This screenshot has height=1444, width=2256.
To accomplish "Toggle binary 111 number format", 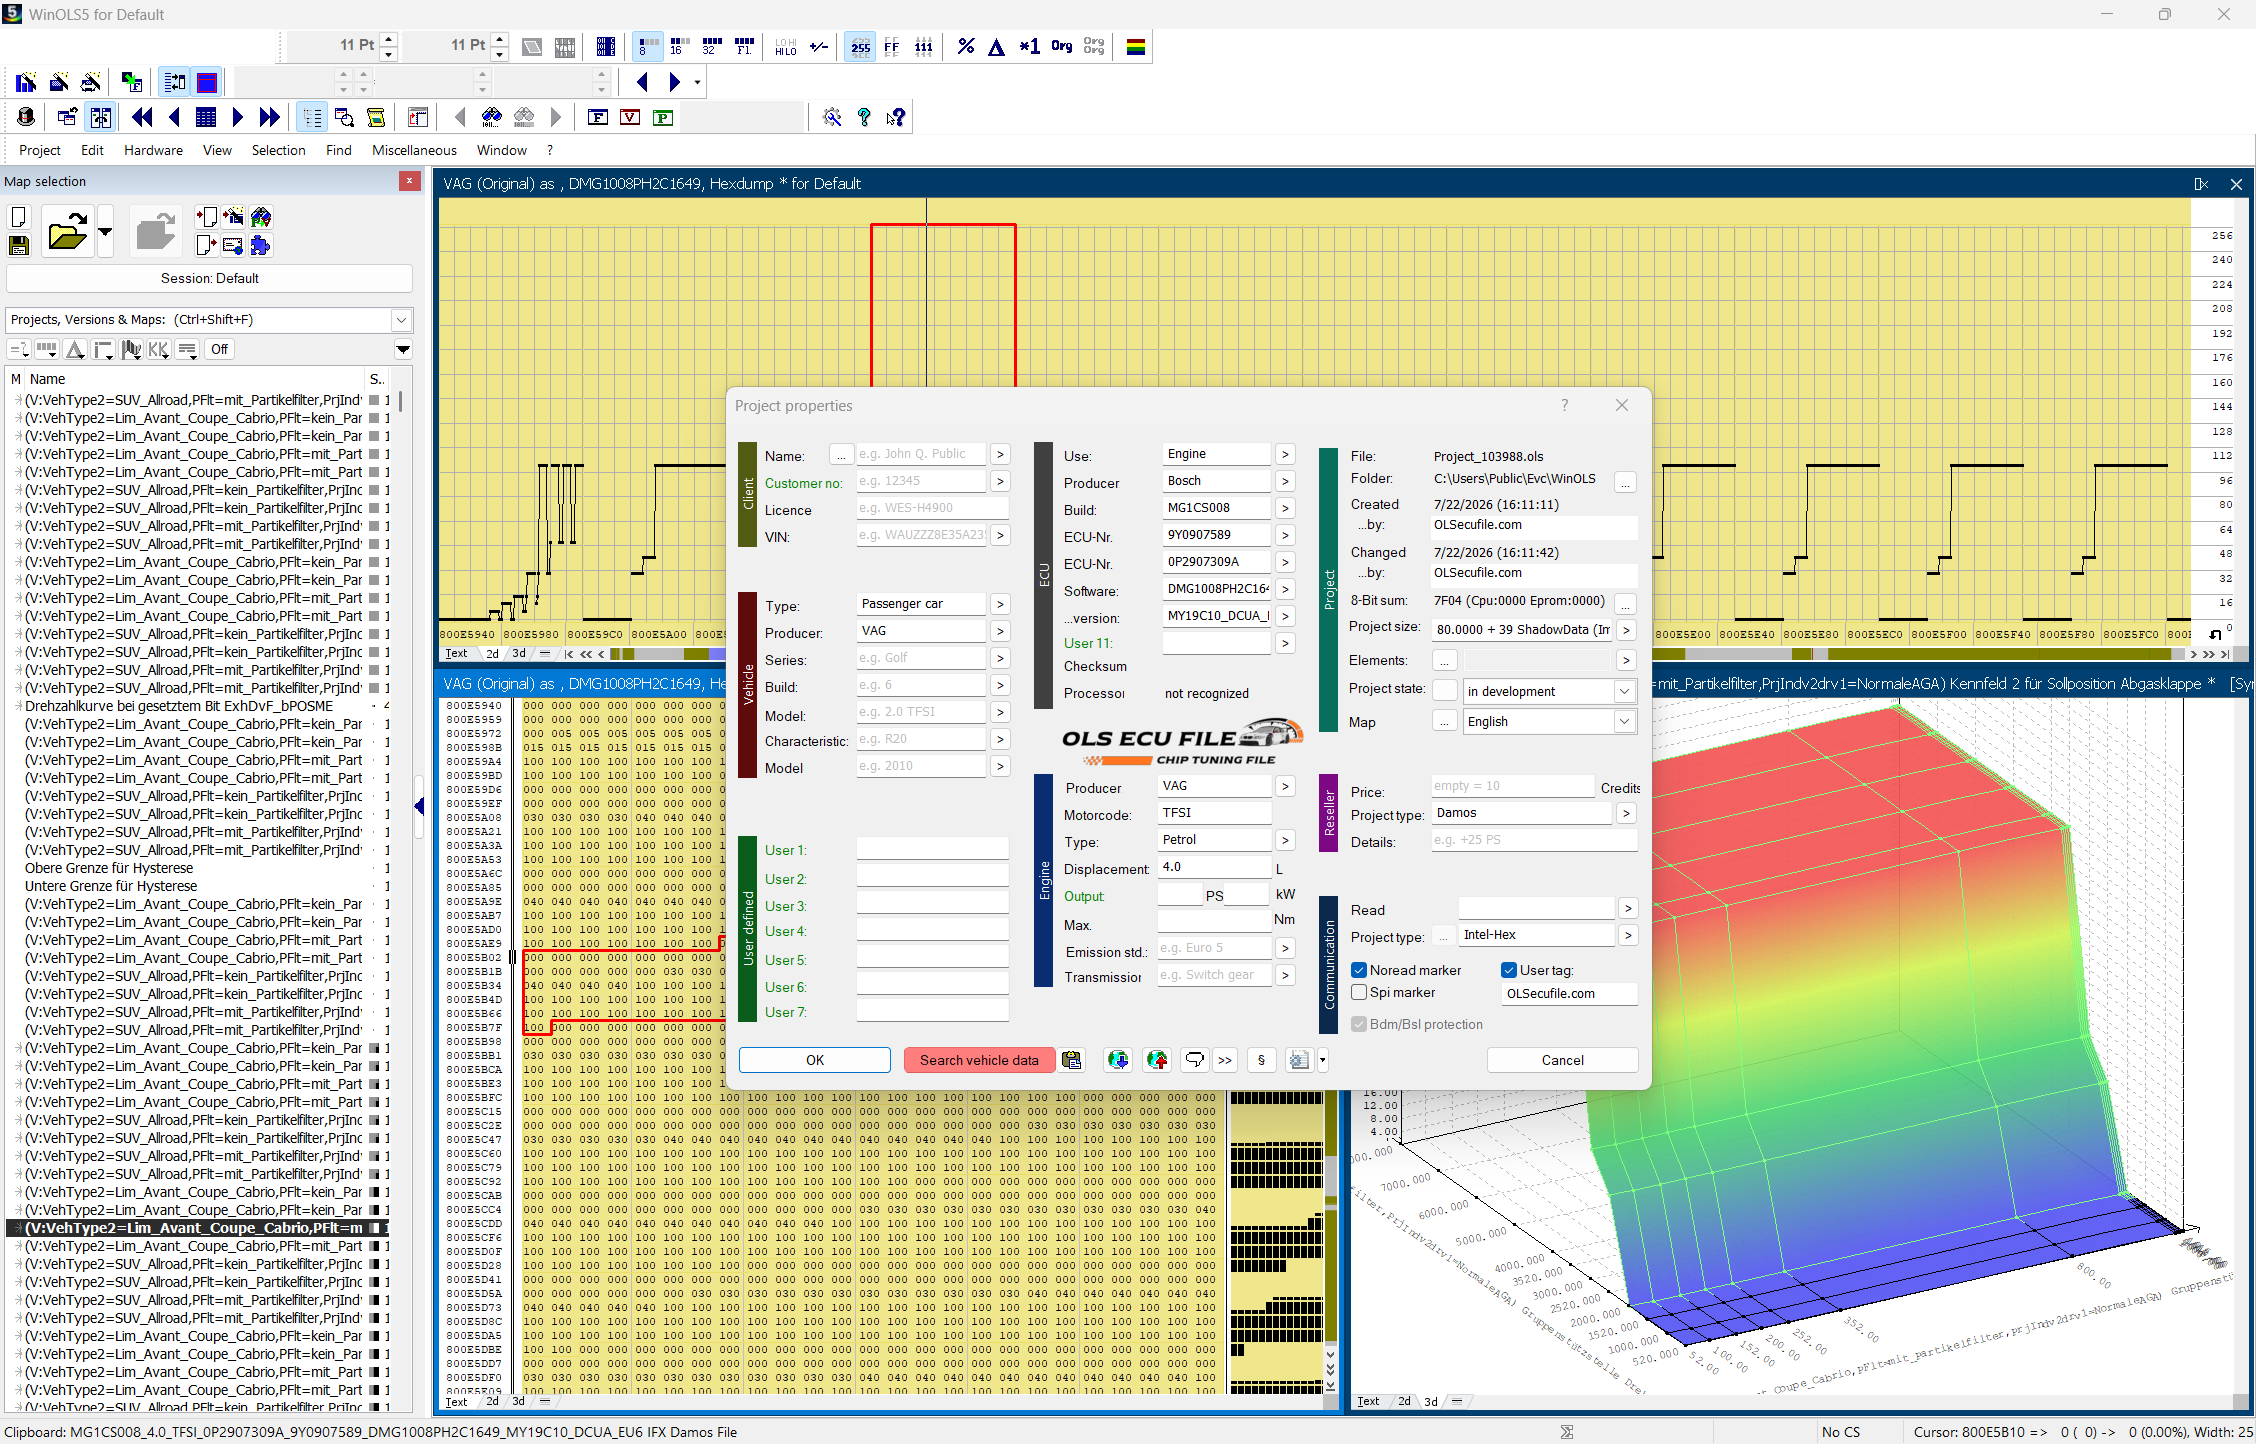I will [x=924, y=46].
